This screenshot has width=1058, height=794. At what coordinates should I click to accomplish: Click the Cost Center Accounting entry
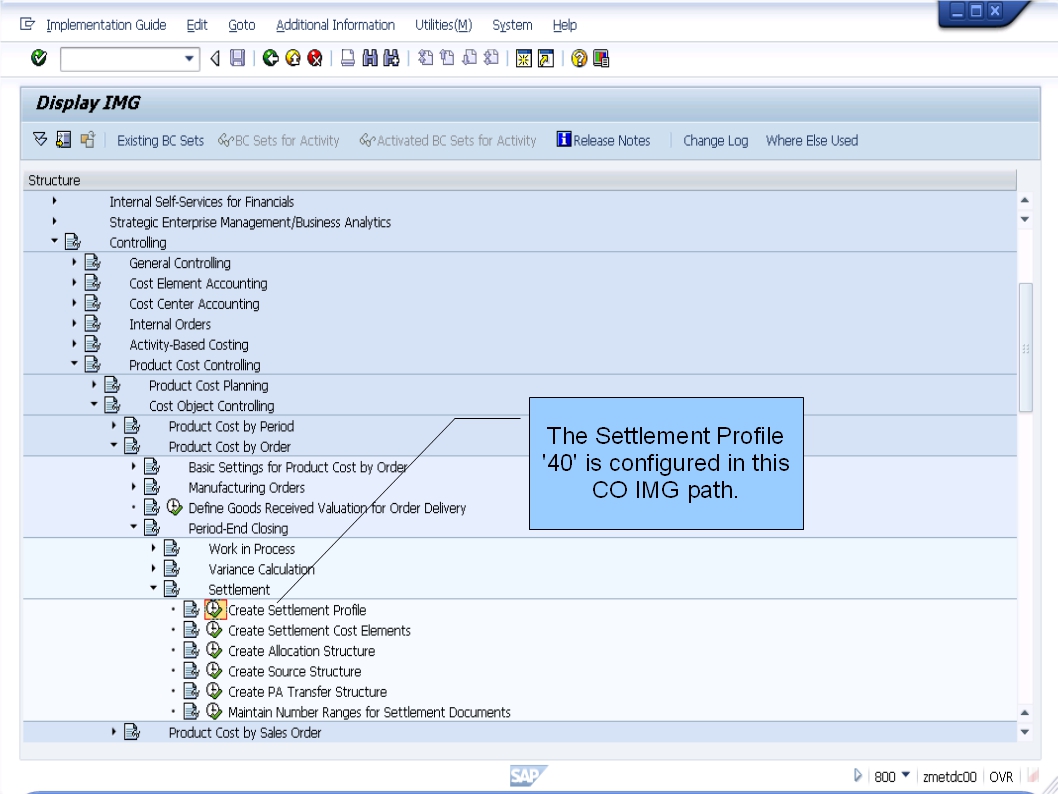(x=194, y=304)
